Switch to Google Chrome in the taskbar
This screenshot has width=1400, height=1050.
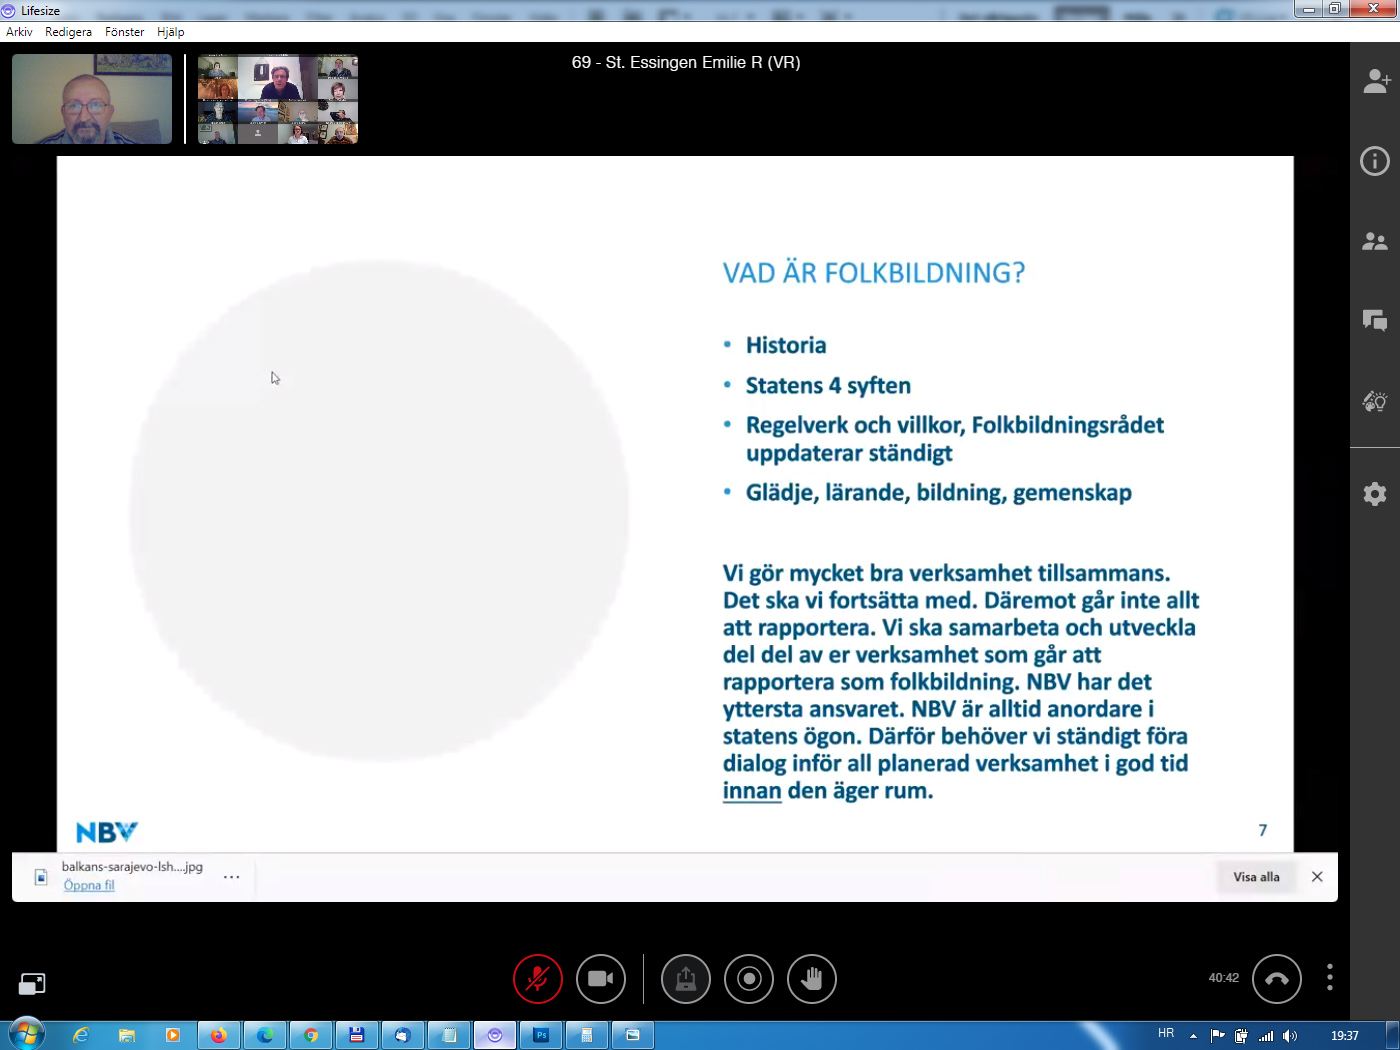point(311,1035)
